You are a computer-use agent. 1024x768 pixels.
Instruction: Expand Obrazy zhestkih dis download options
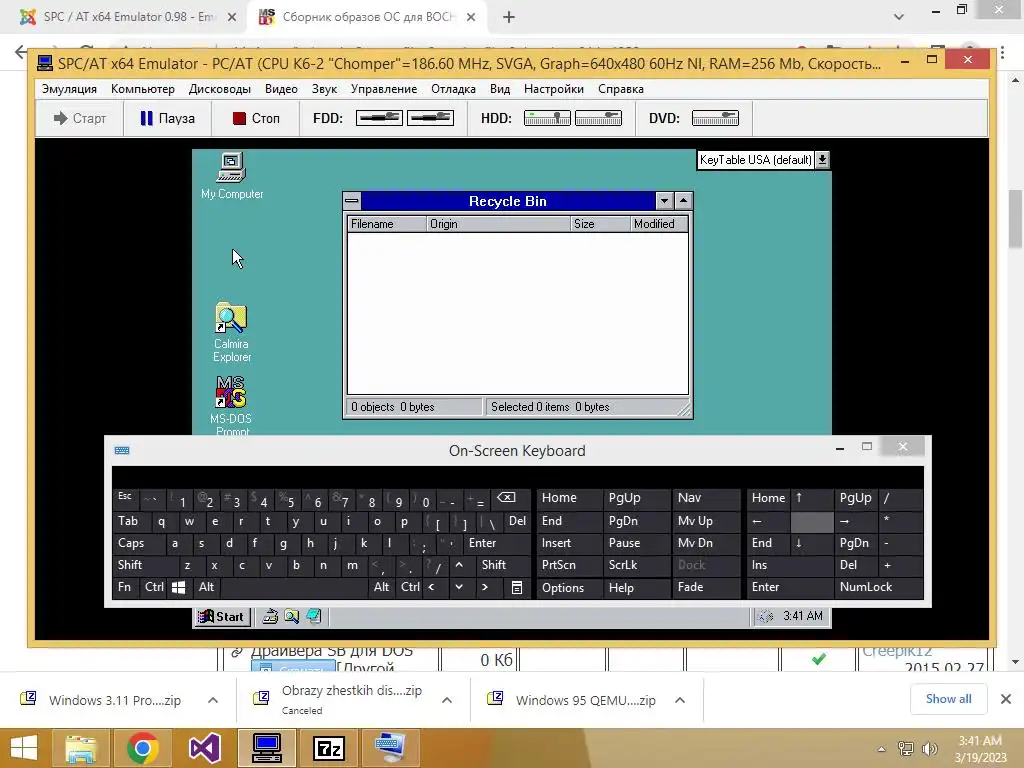point(447,700)
